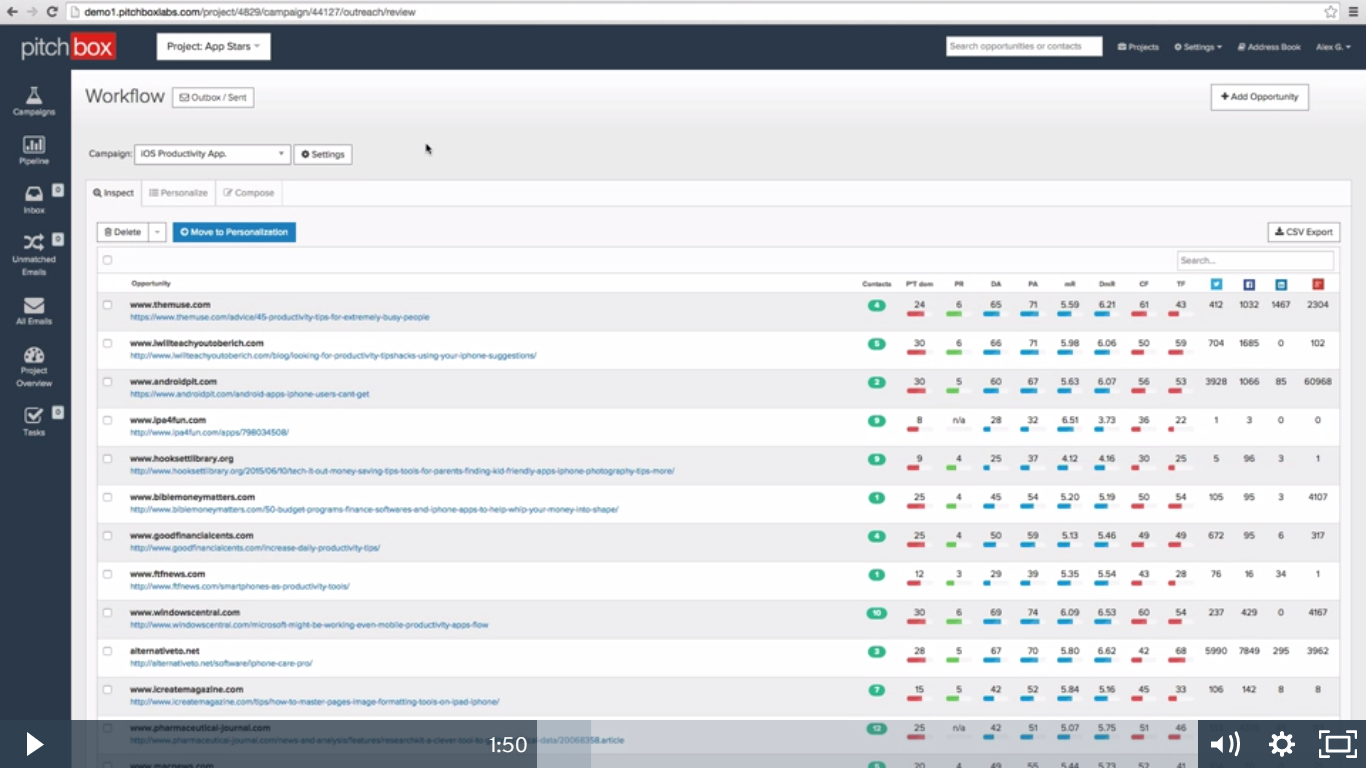
Task: Select www.icreatemagazine.com opportunity name
Action: click(186, 690)
